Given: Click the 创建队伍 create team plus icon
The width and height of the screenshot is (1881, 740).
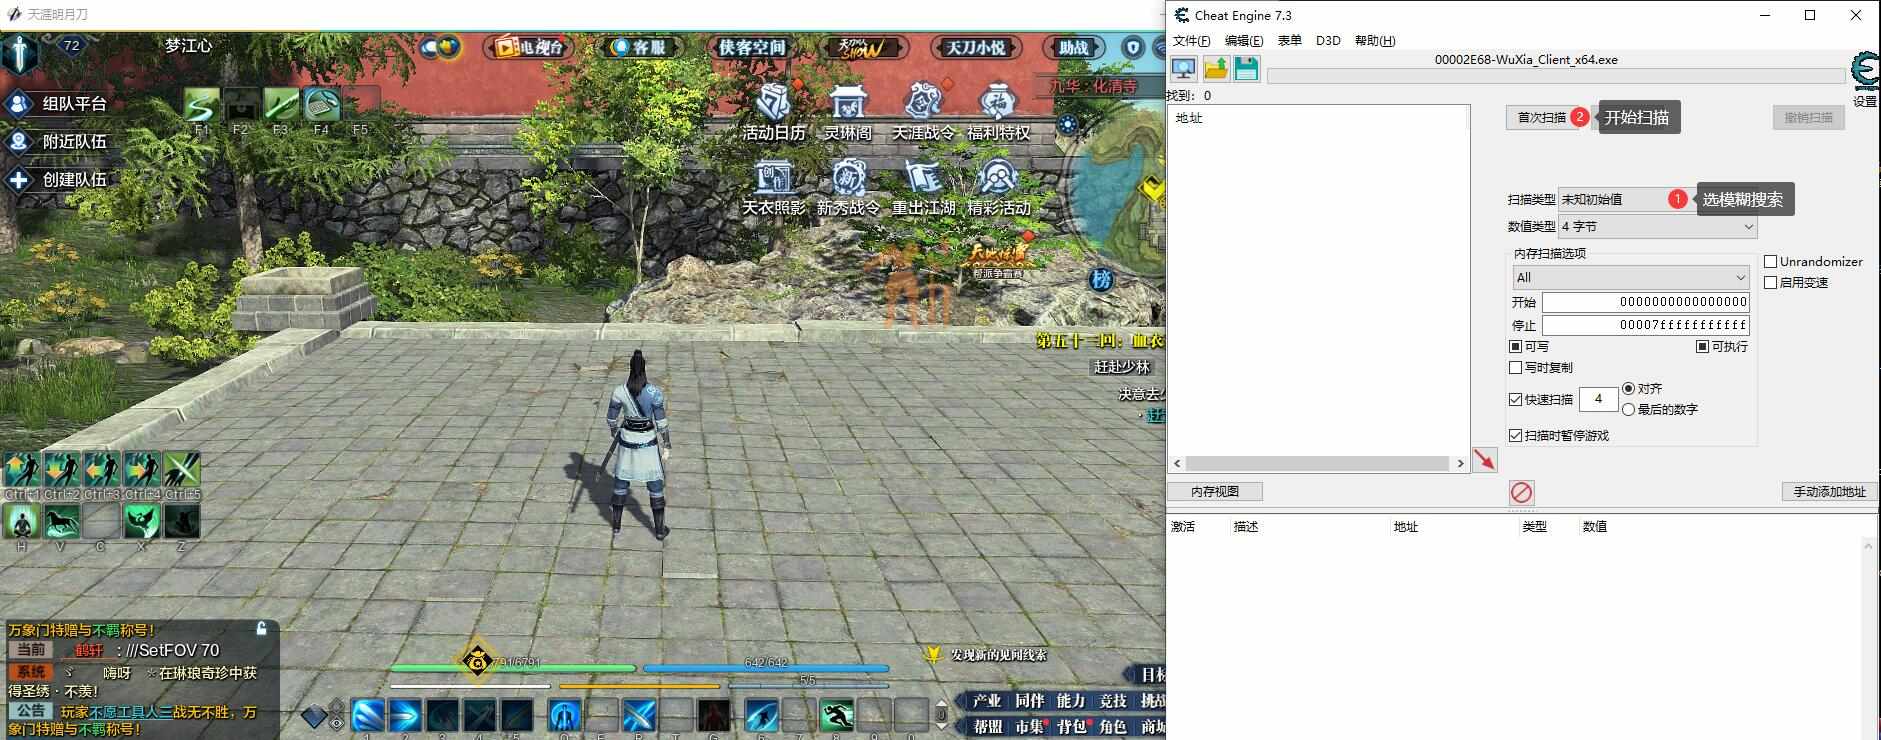Looking at the screenshot, I should tap(19, 179).
